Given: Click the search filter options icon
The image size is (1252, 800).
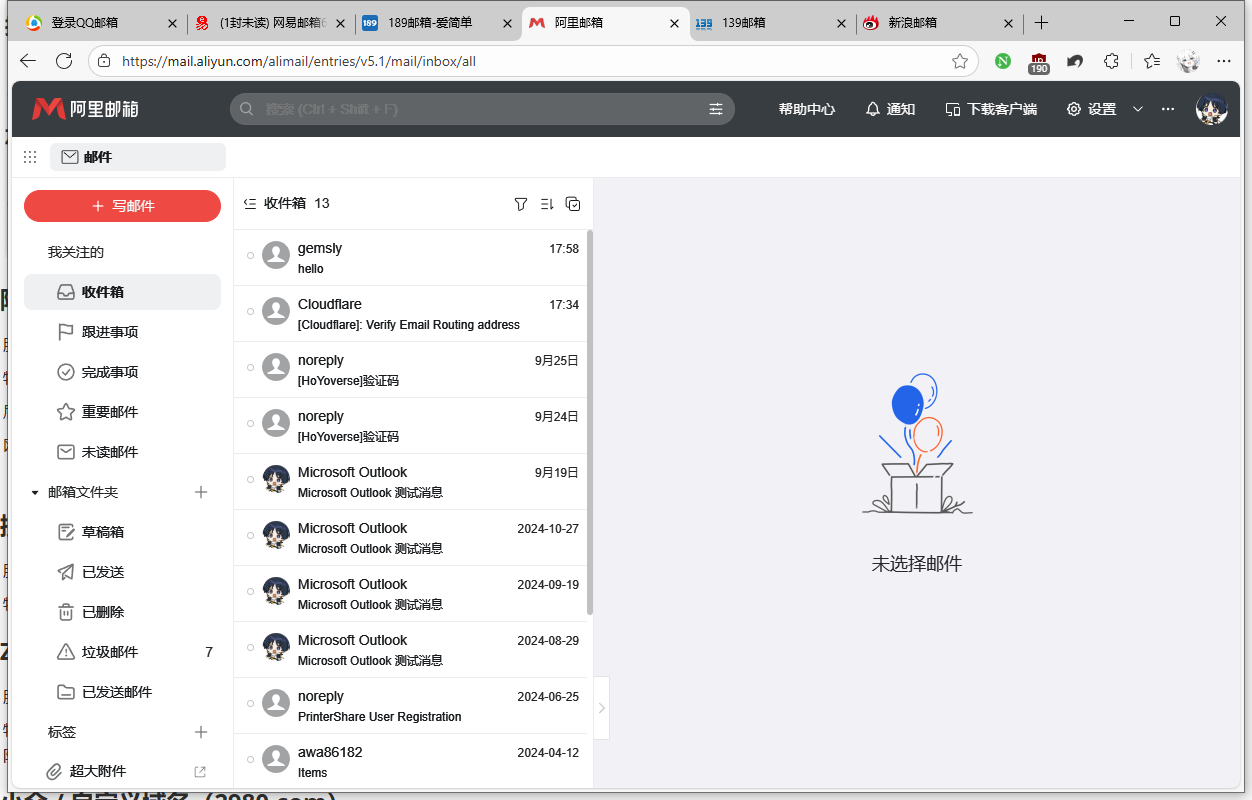Looking at the screenshot, I should (716, 109).
